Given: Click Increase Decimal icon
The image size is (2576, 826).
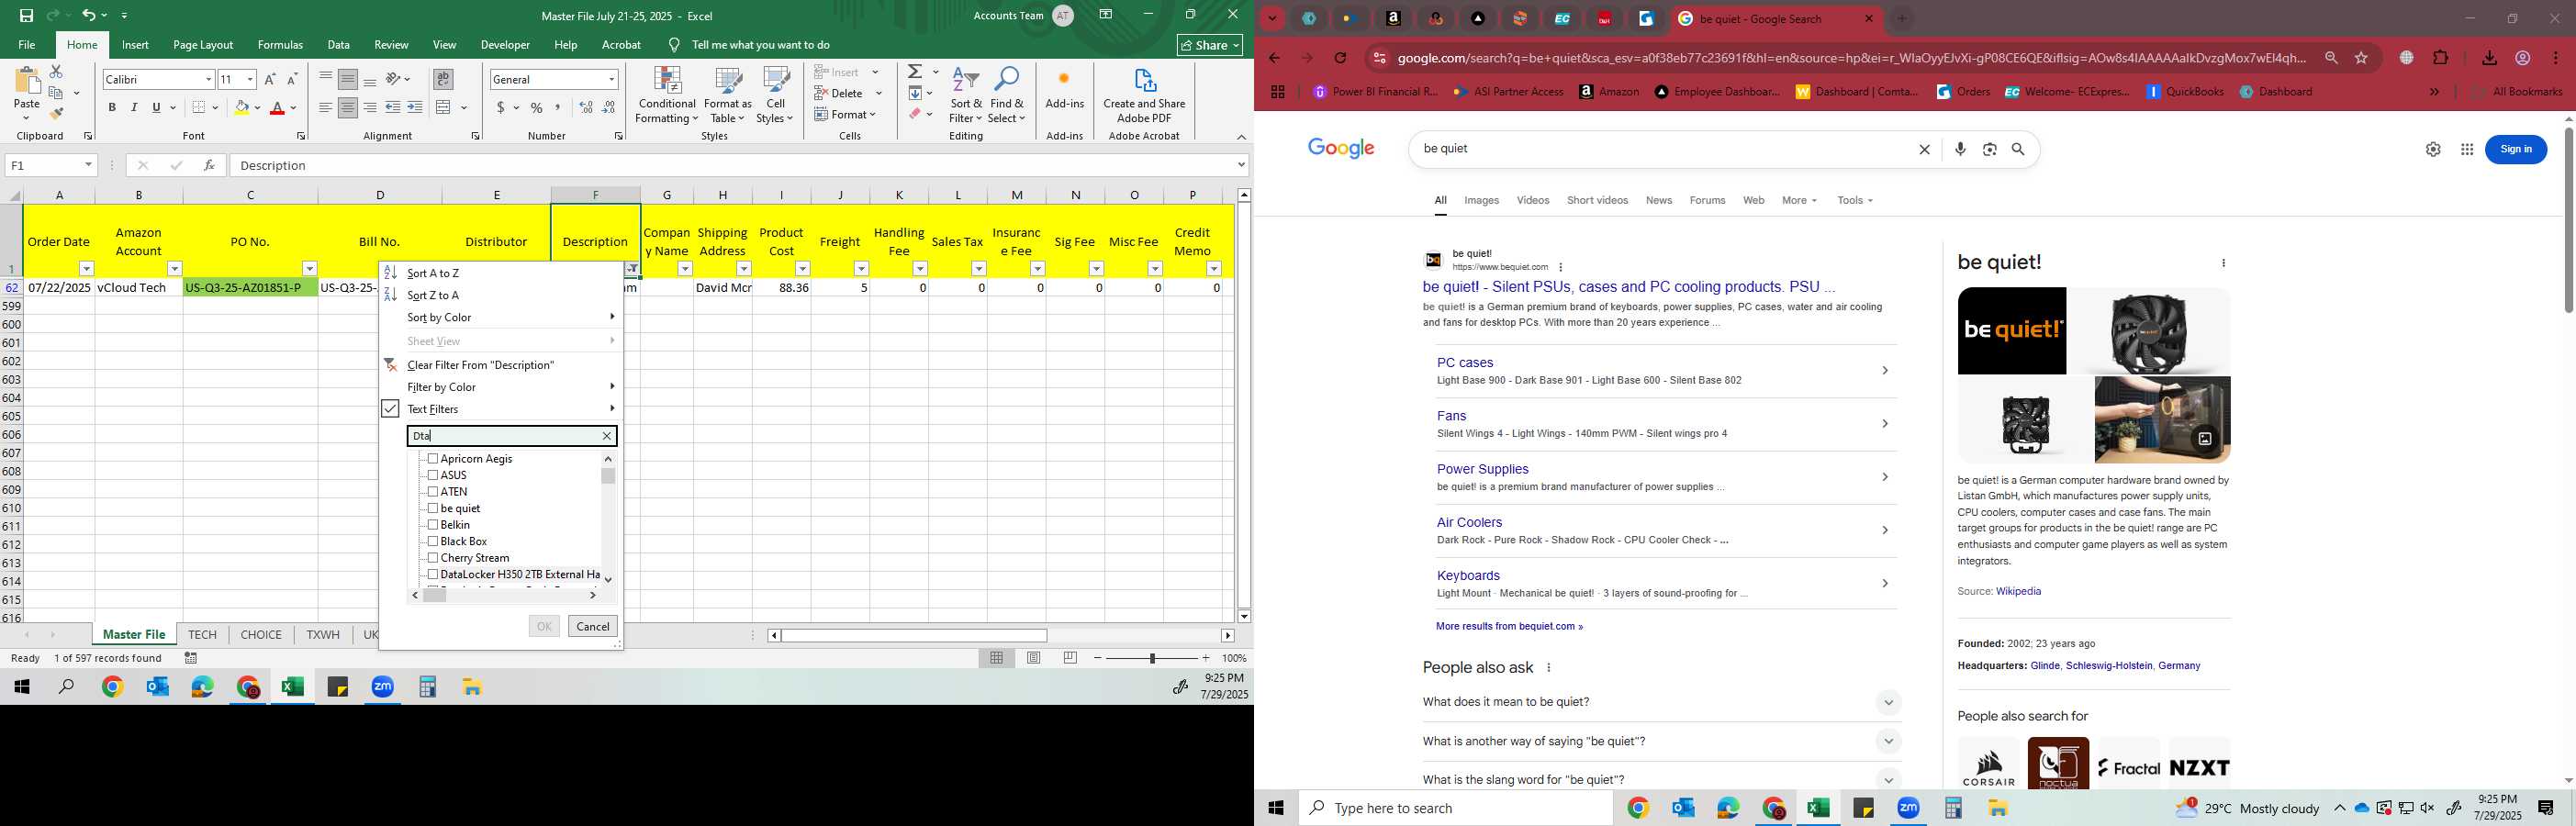Looking at the screenshot, I should tap(586, 108).
